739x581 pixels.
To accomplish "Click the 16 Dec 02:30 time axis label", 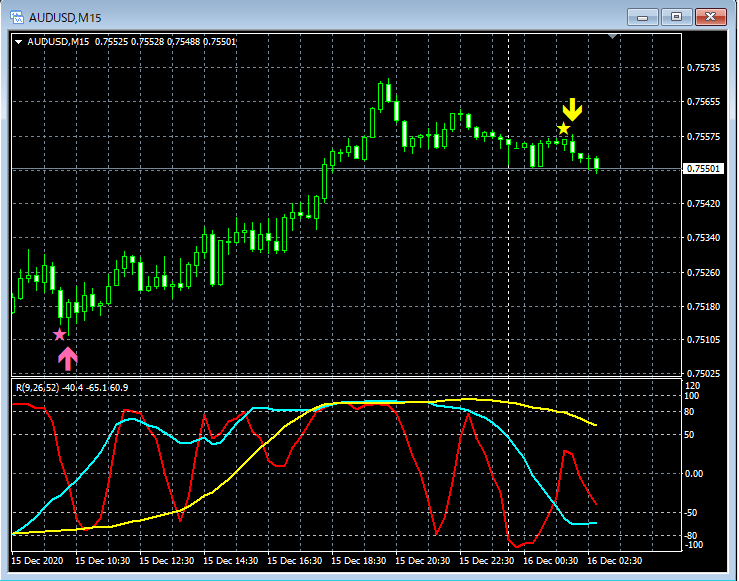I will coord(616,561).
